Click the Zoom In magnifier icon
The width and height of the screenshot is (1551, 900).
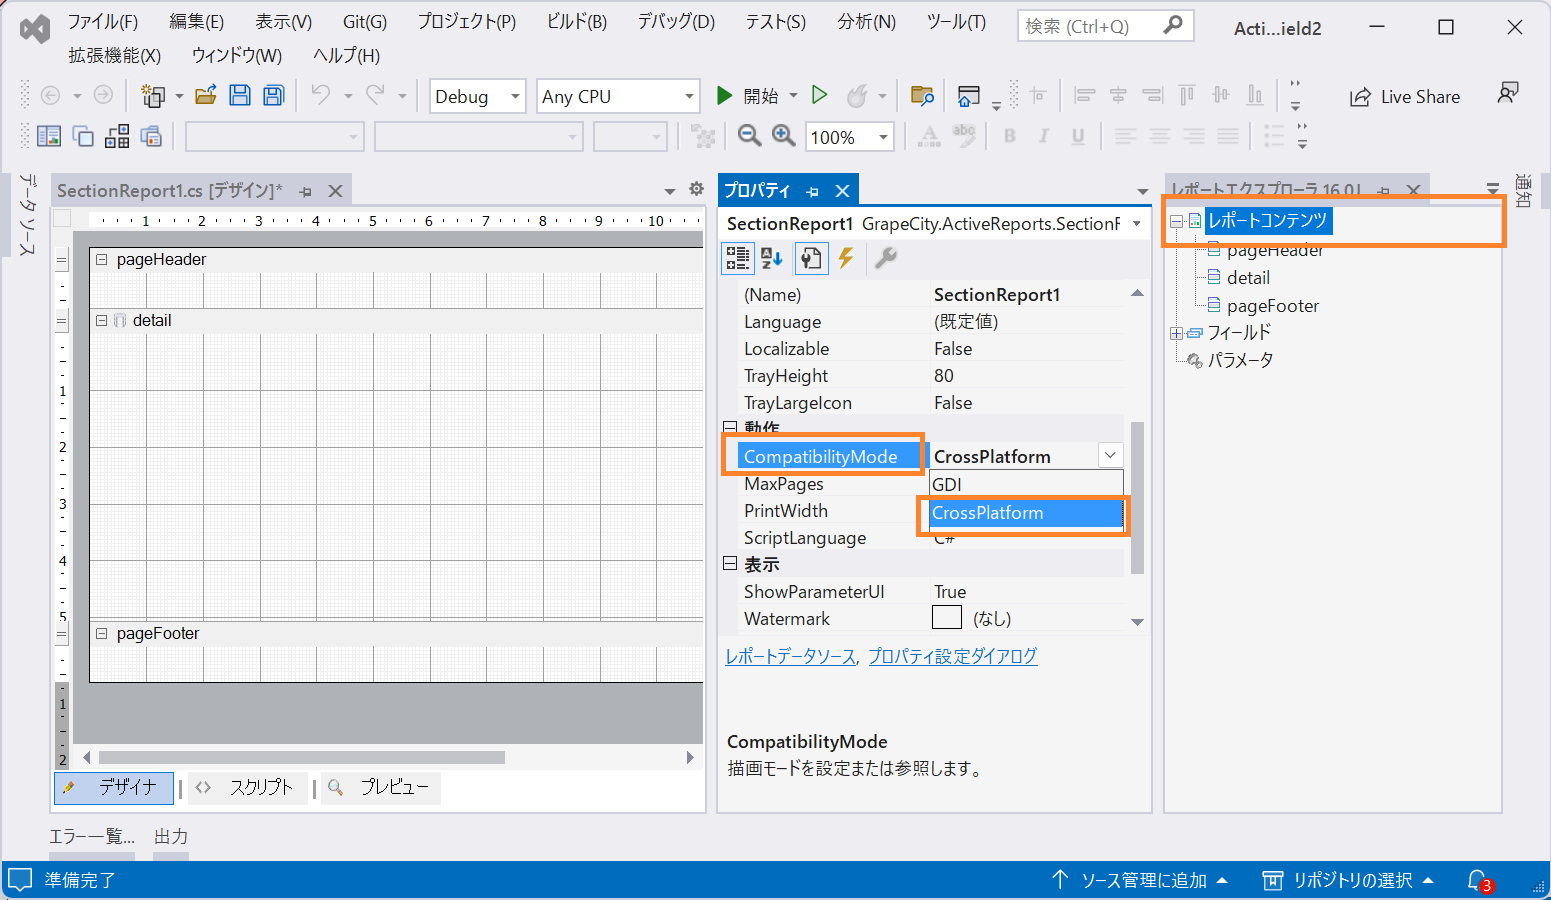pyautogui.click(x=783, y=136)
